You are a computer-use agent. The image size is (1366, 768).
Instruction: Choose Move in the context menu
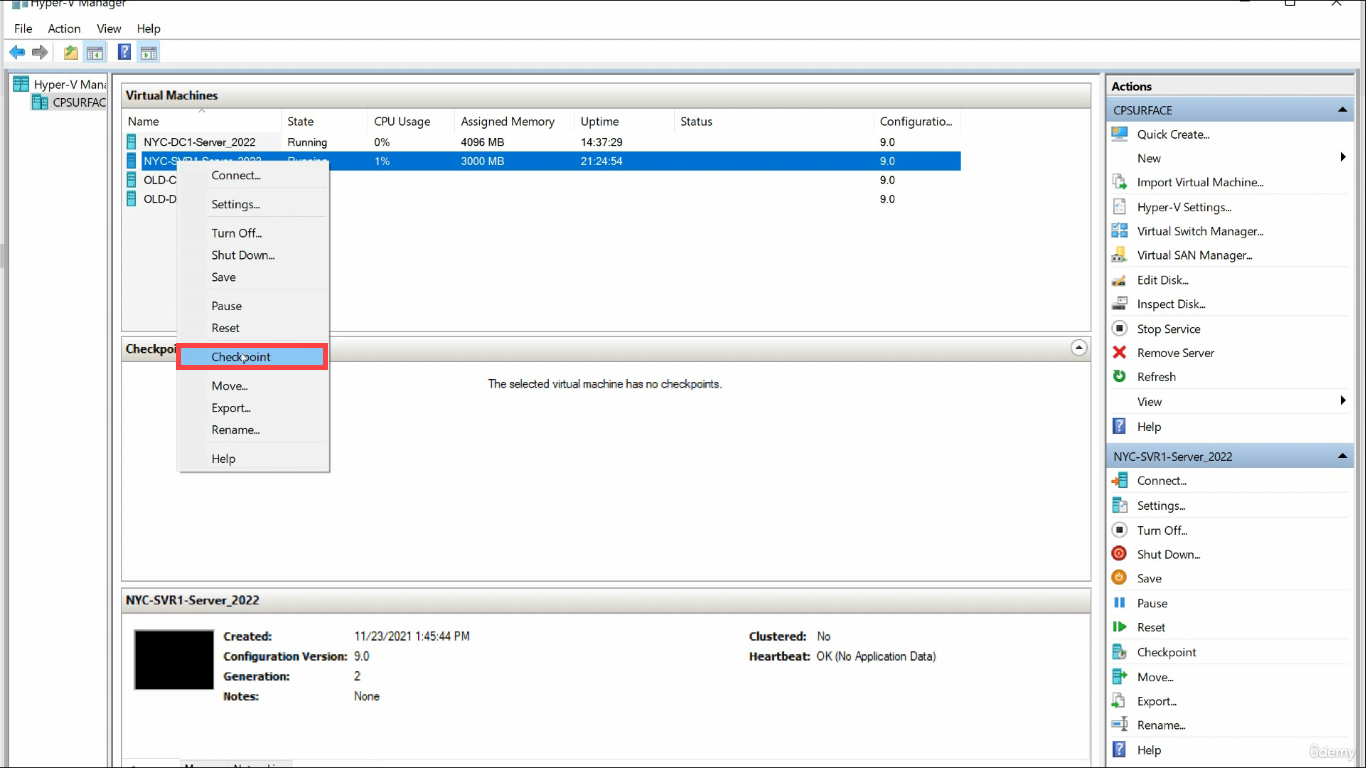click(x=253, y=386)
